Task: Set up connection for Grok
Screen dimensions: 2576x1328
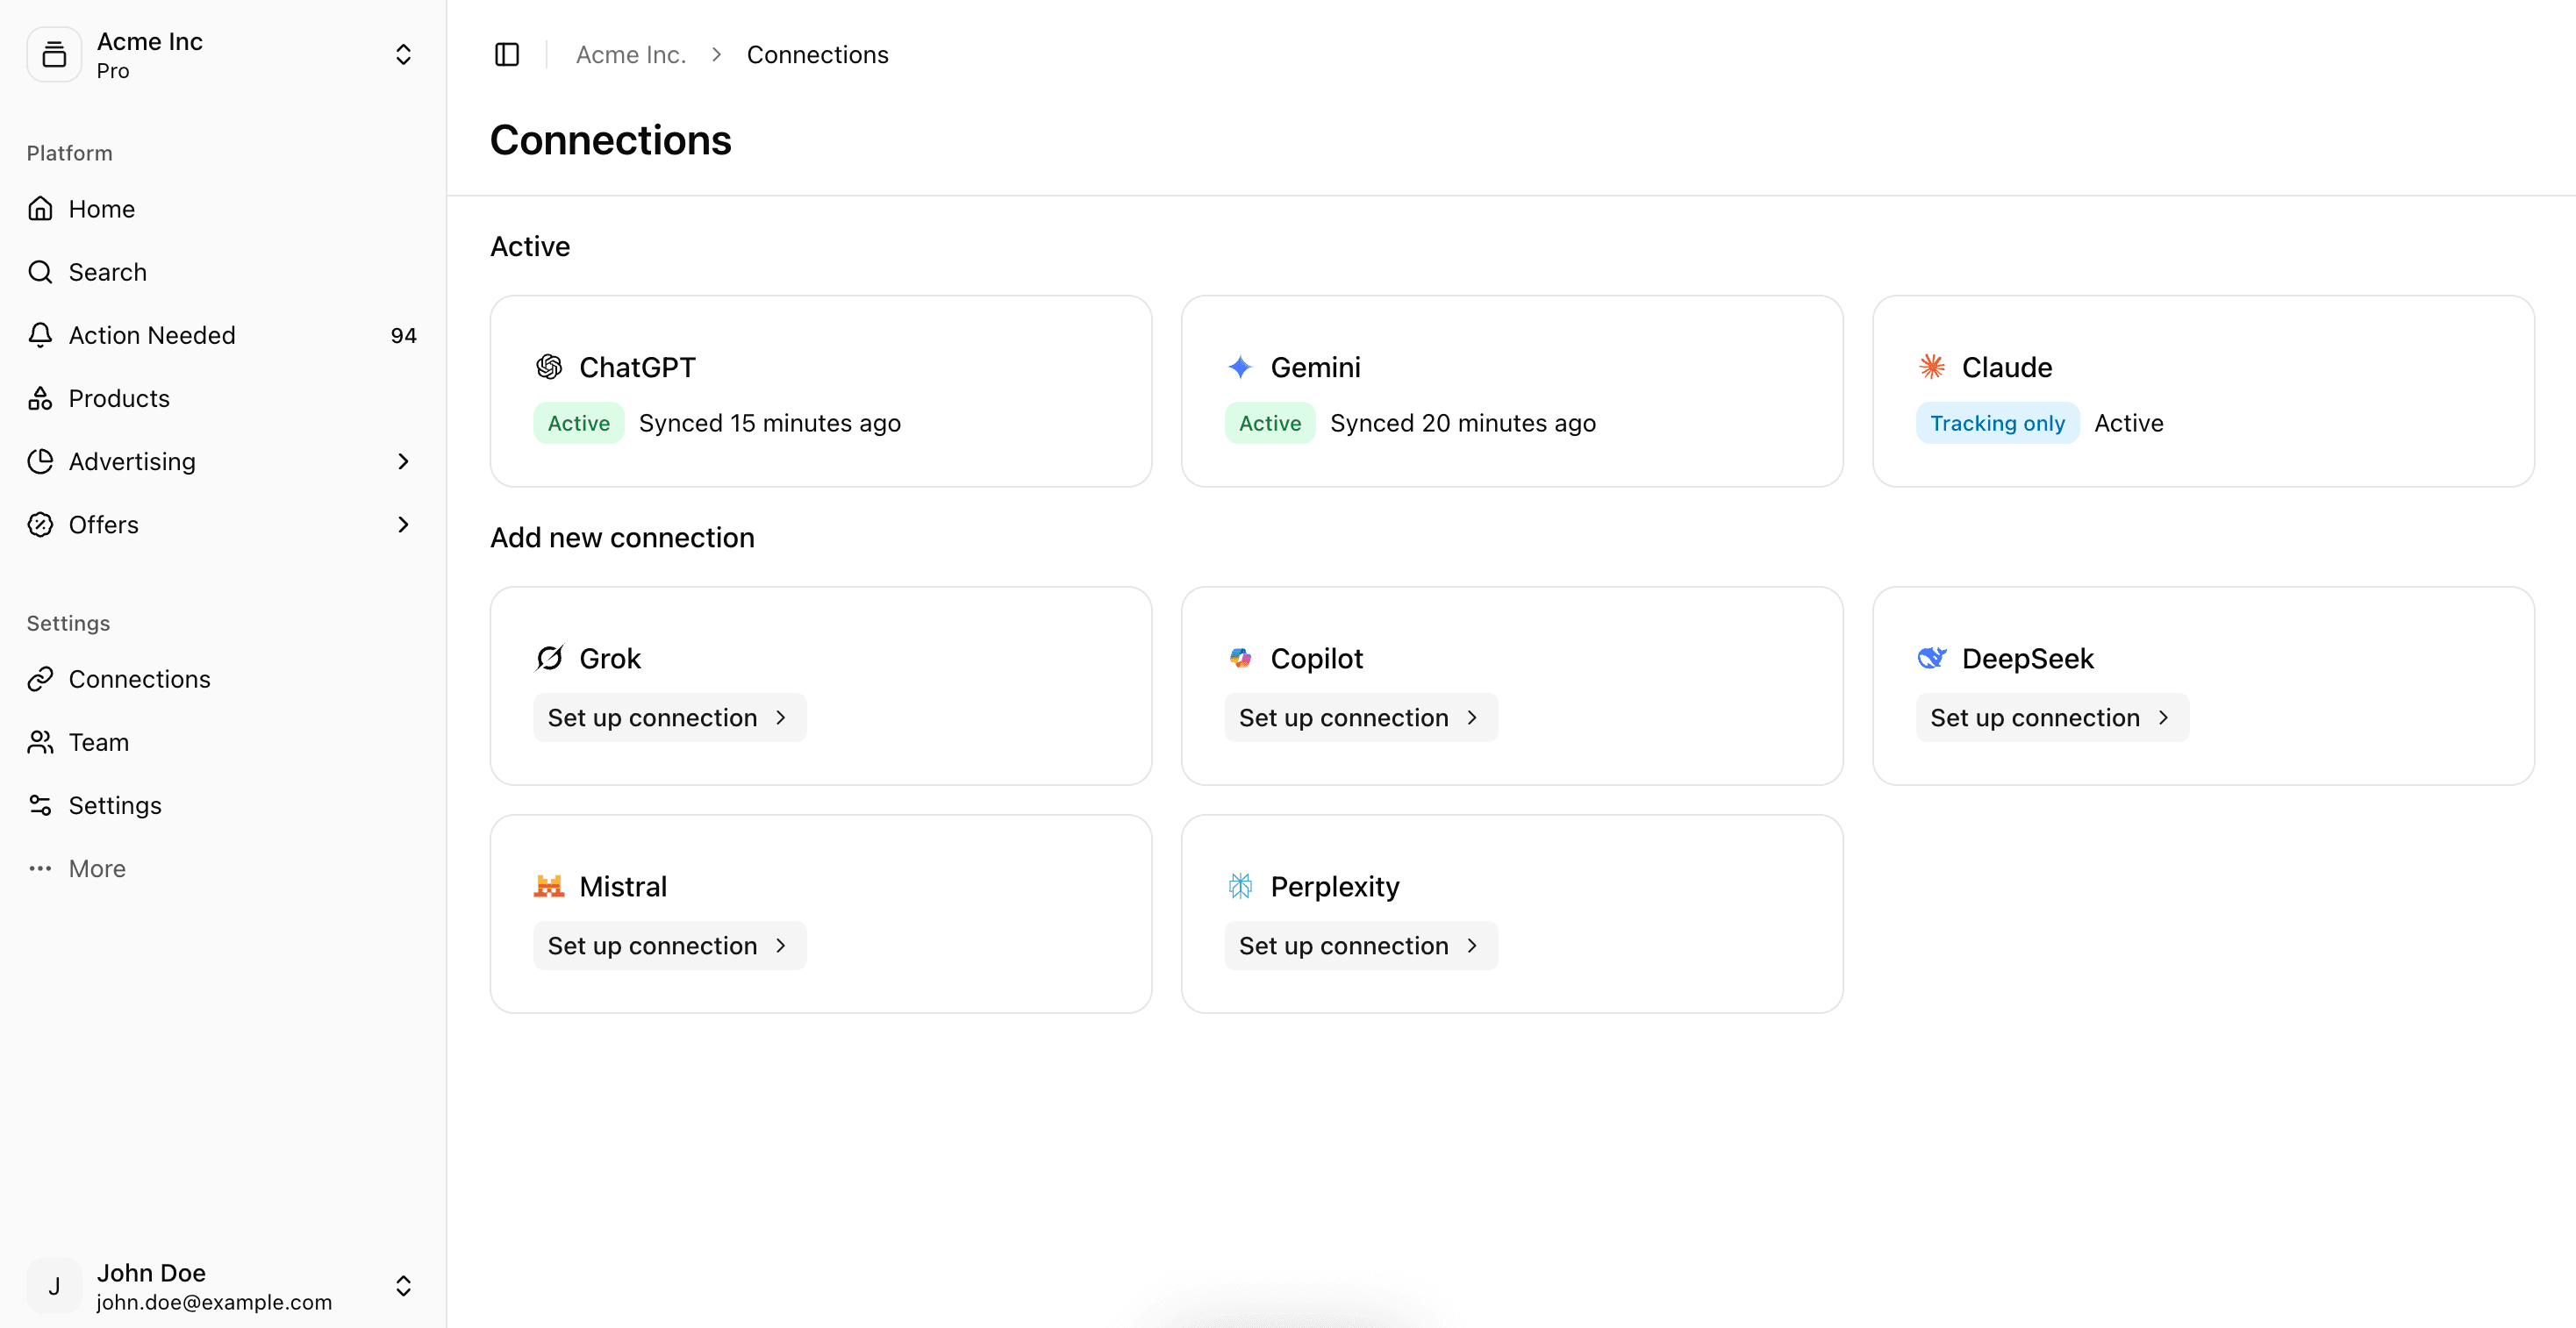Action: (668, 716)
